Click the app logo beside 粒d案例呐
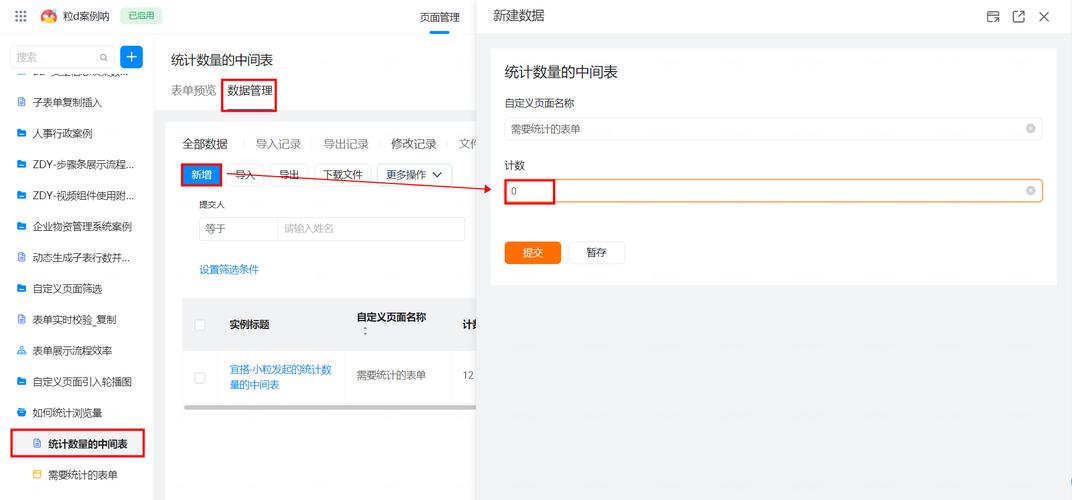1072x500 pixels. (x=49, y=16)
